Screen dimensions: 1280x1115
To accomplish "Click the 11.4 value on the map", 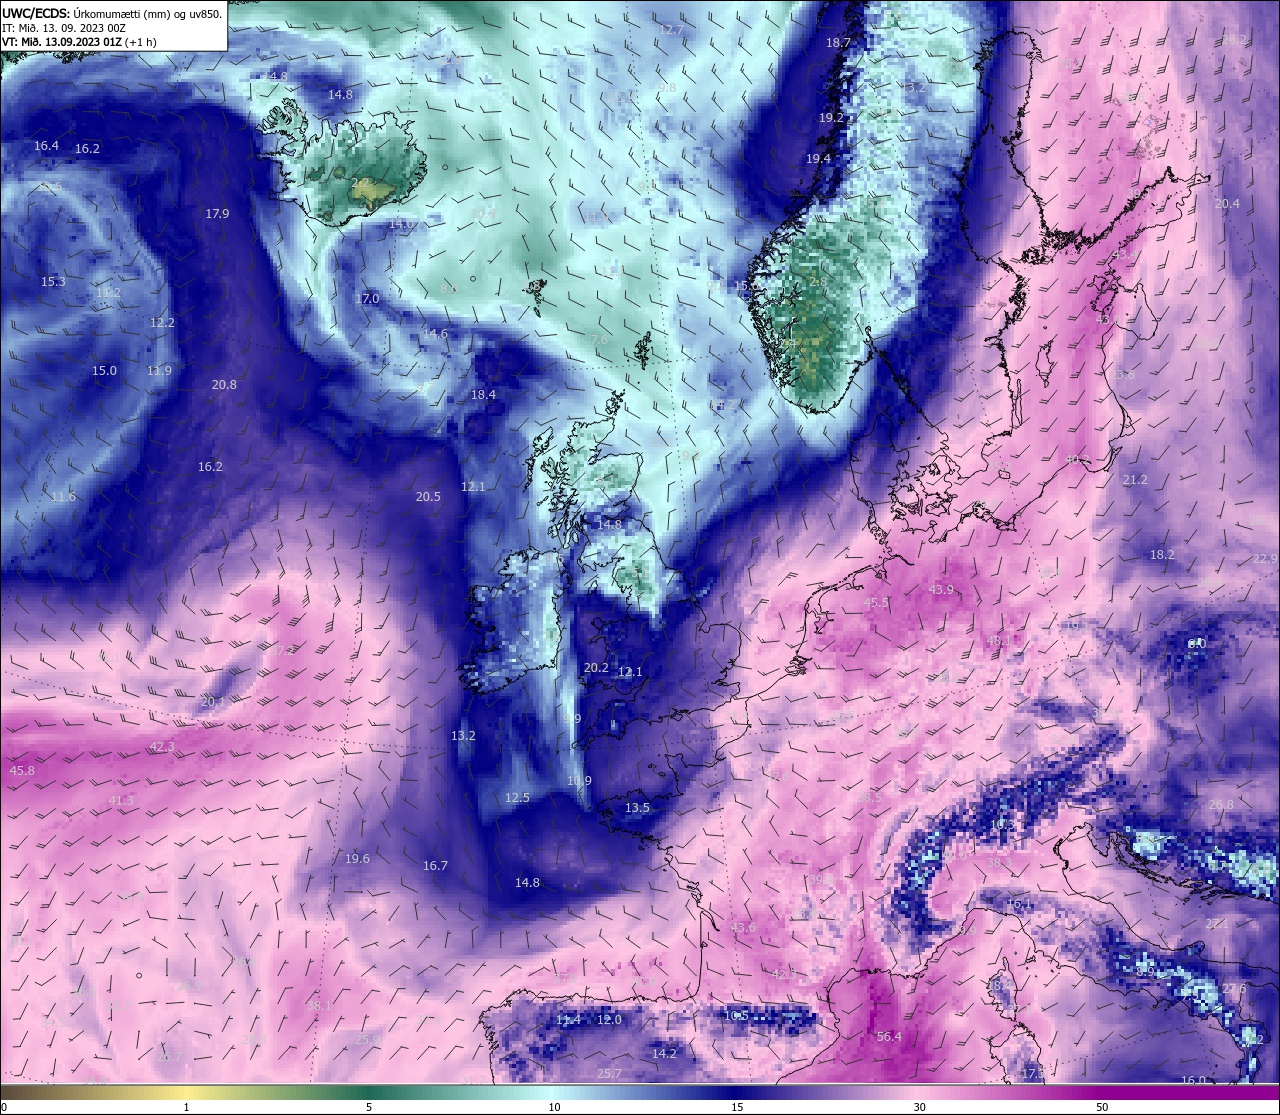I will coord(568,1019).
